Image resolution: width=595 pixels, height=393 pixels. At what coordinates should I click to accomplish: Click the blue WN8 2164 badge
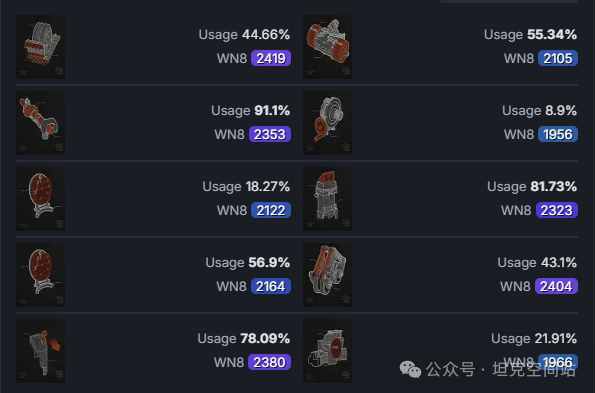point(271,286)
